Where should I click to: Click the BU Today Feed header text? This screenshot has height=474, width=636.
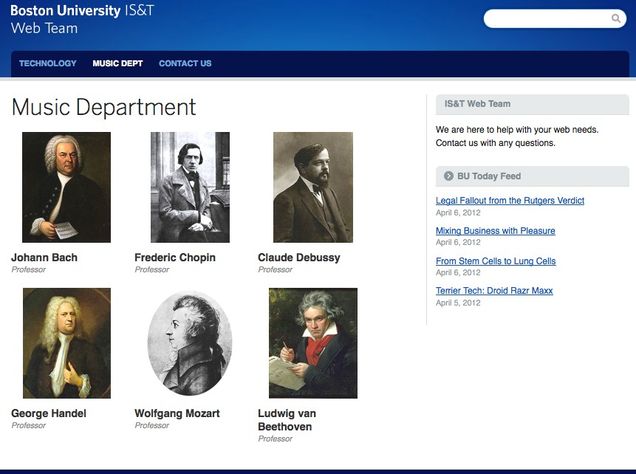(489, 176)
